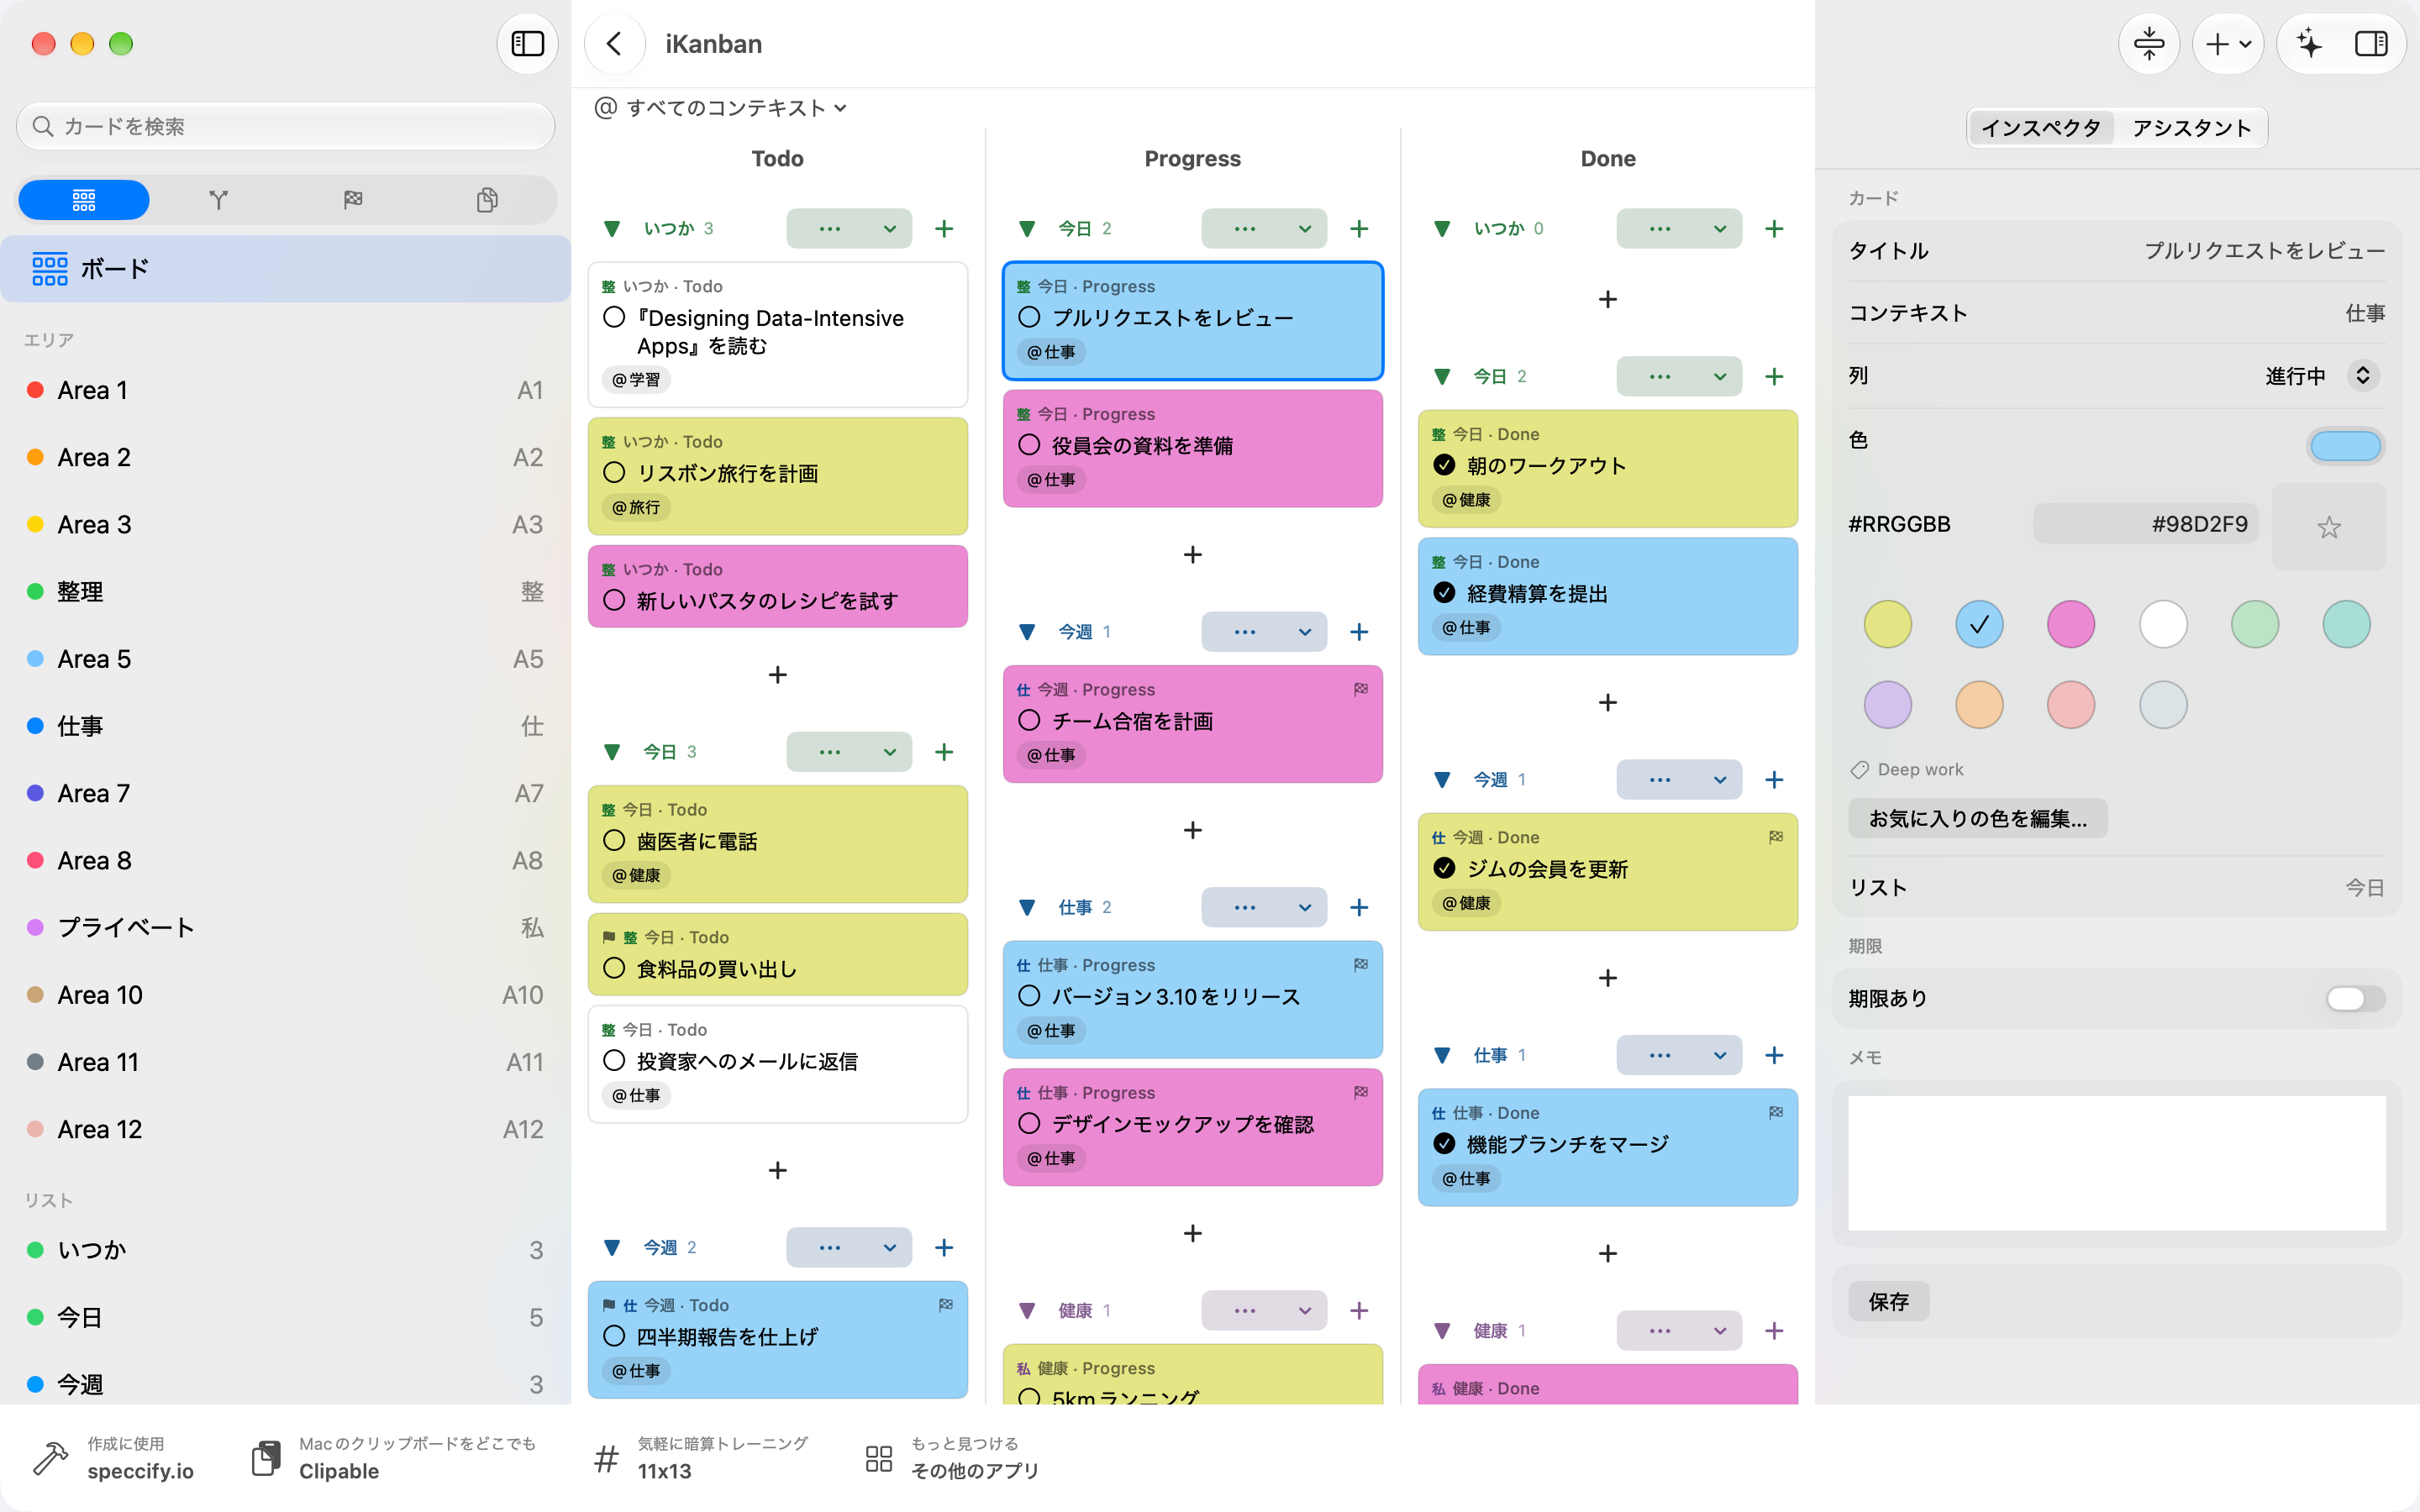
Task: Pick the yellow color swatch
Action: [1887, 625]
